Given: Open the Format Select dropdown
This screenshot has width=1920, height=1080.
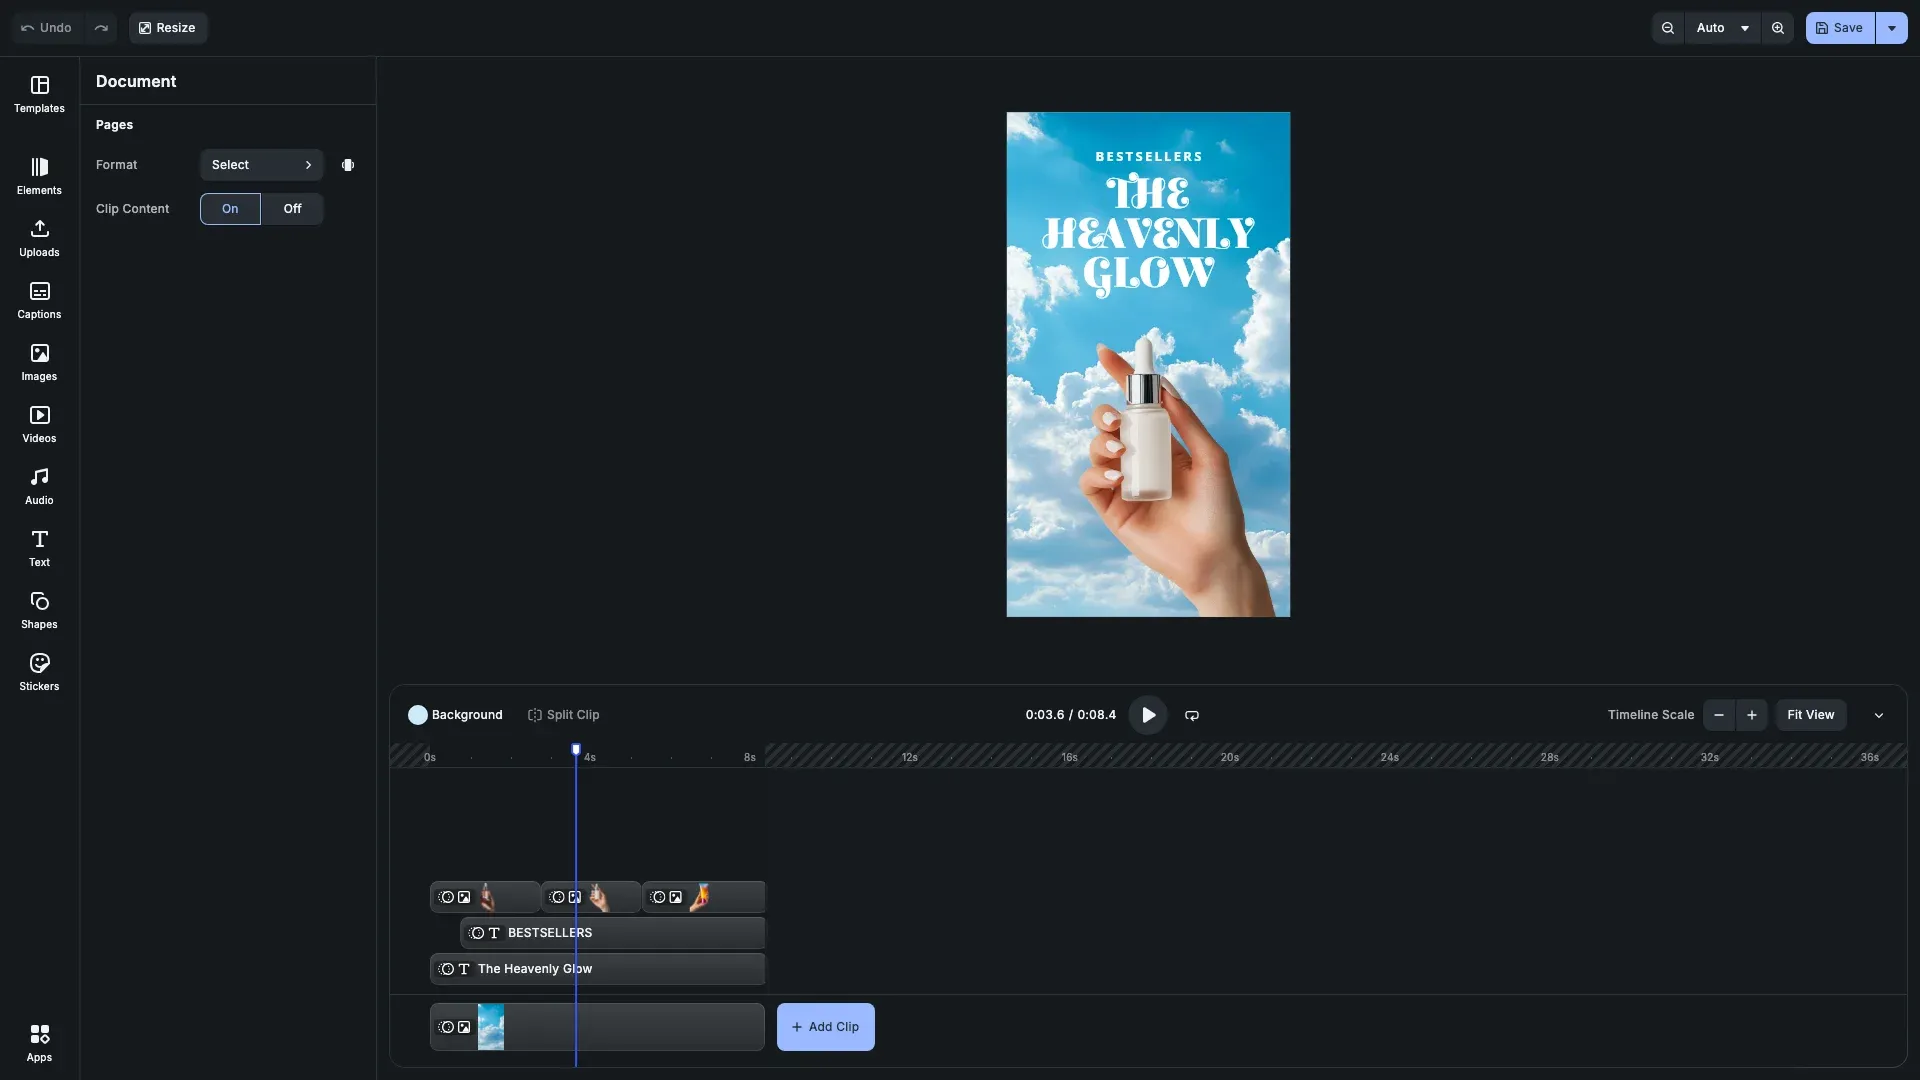Looking at the screenshot, I should pyautogui.click(x=261, y=164).
